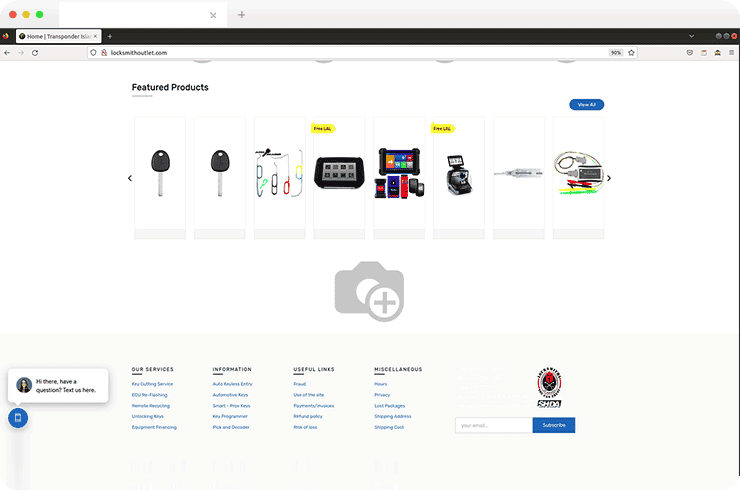This screenshot has height=490, width=740.
Task: Go to the Auto Keyless Entry link
Action: [232, 384]
